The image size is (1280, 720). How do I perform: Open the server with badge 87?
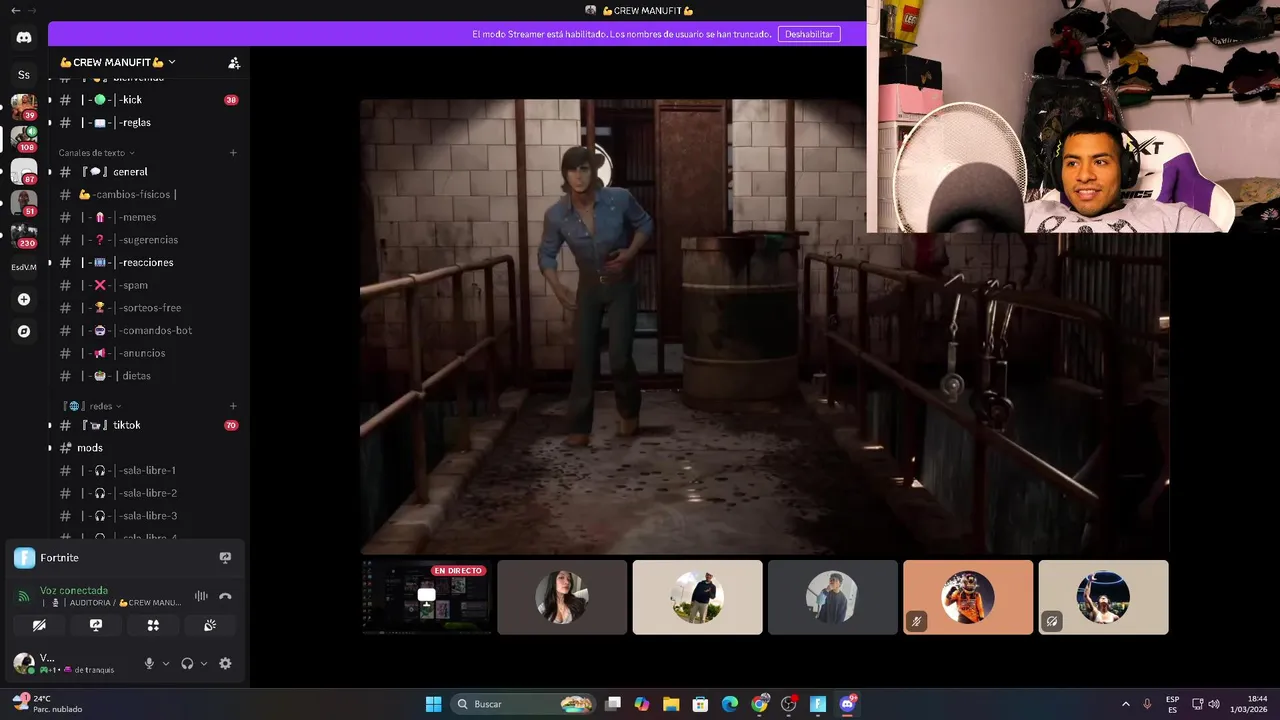point(24,170)
